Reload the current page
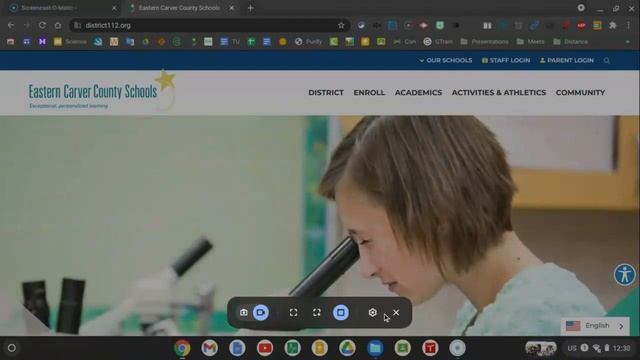Image resolution: width=640 pixels, height=360 pixels. pos(42,25)
